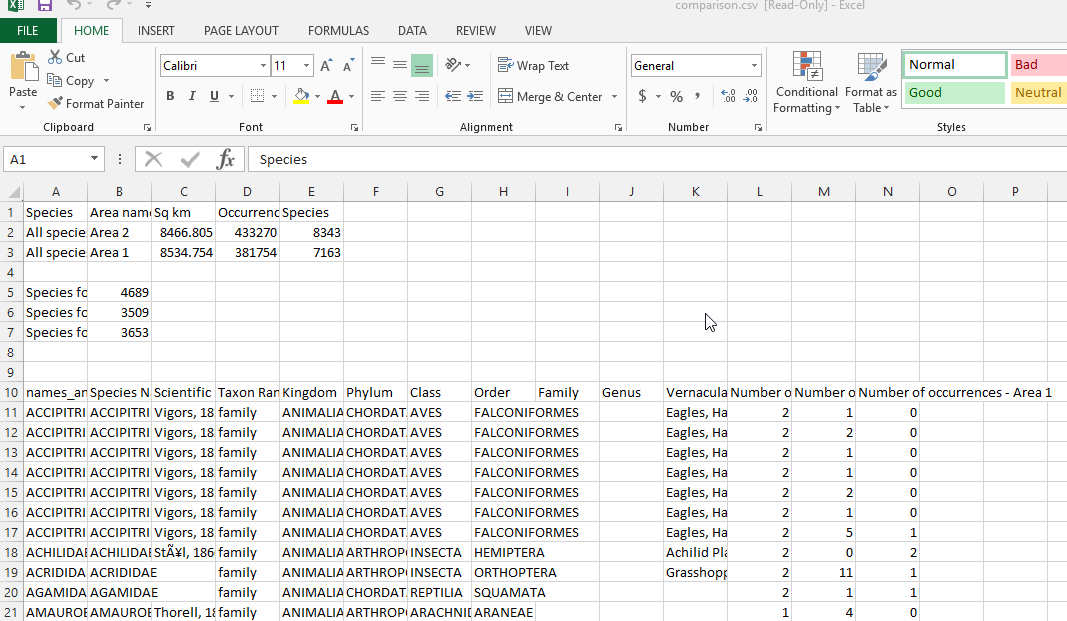Apply the Good cell style

click(x=955, y=93)
